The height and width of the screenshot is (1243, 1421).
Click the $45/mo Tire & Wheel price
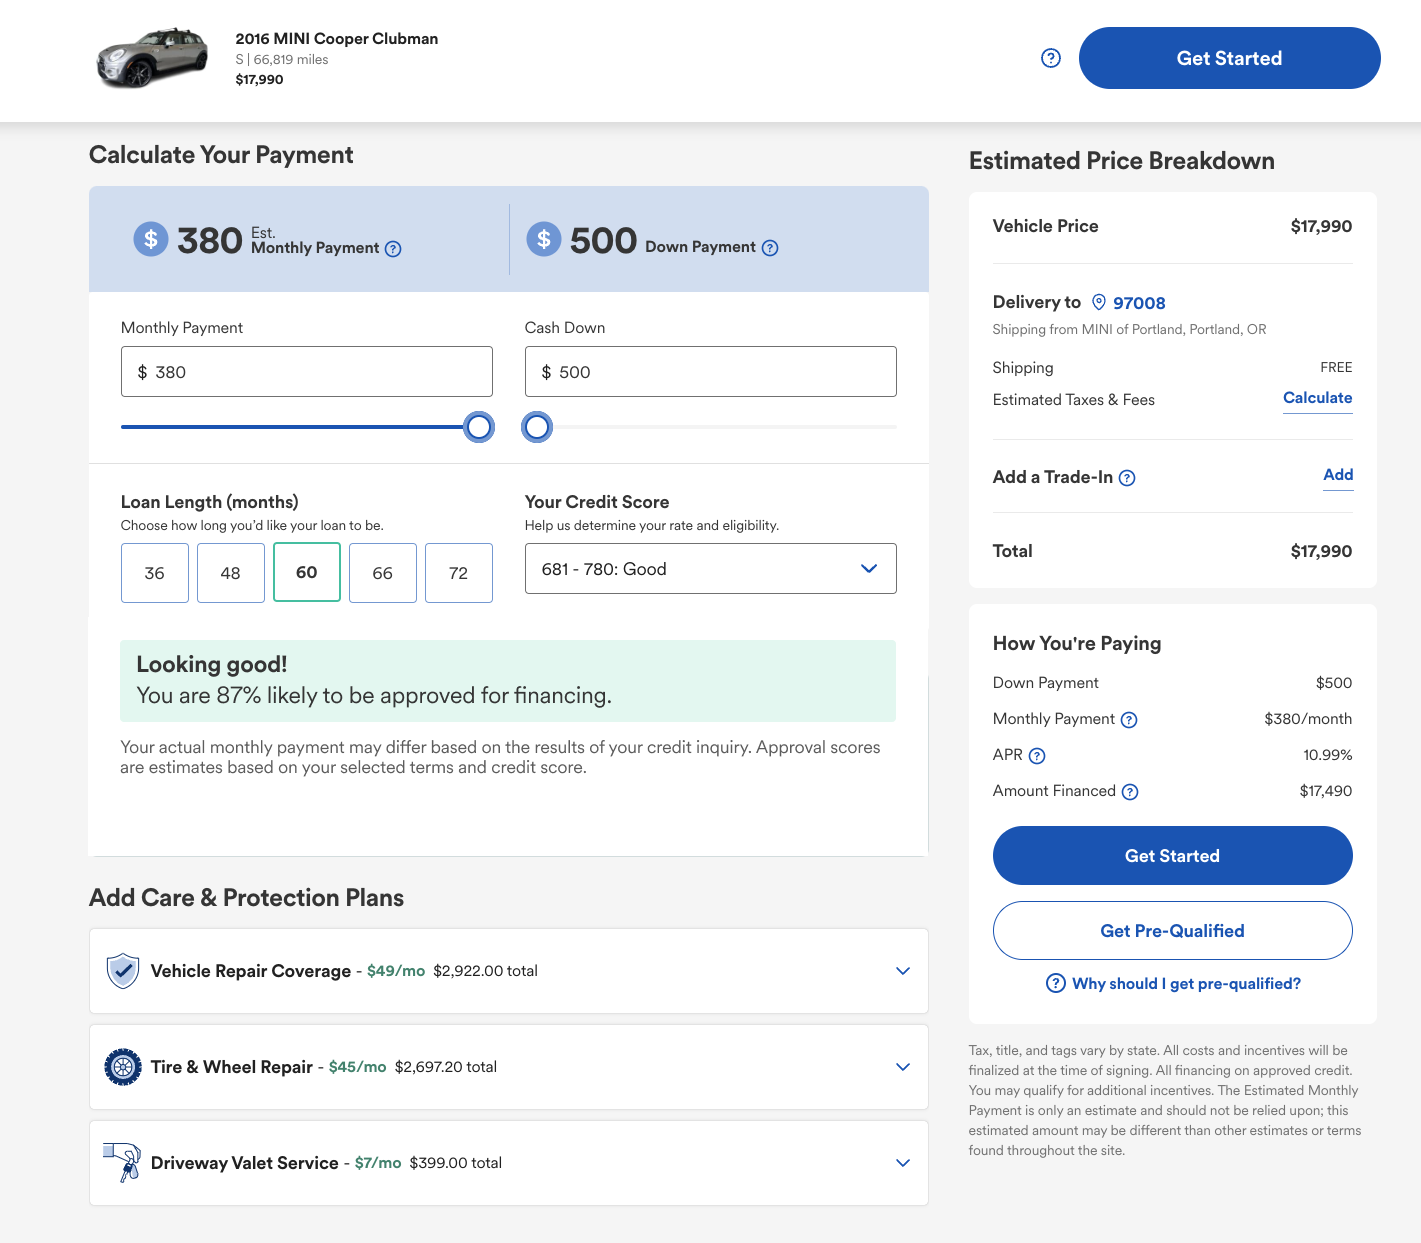click(358, 1067)
